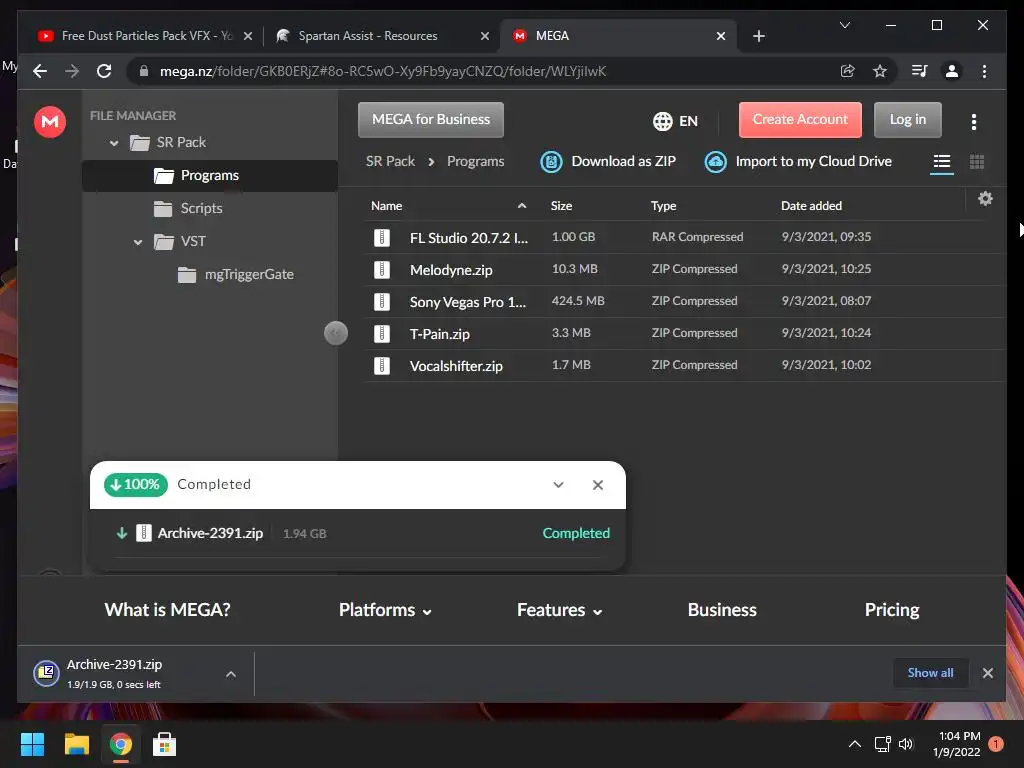The image size is (1024, 768).
Task: Click the Sony Vegas Pro file icon
Action: (382, 302)
